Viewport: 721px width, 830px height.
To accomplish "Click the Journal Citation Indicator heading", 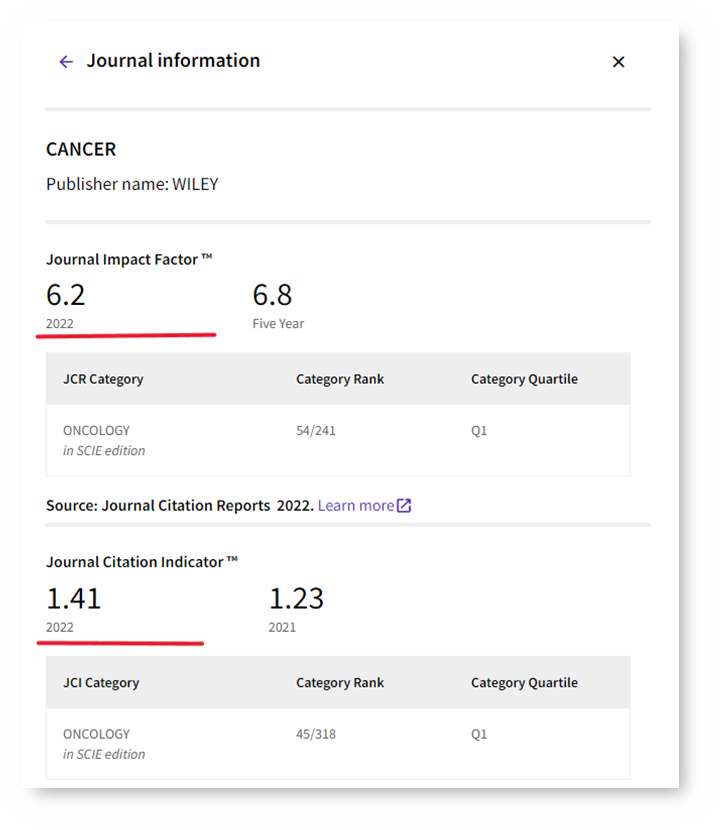I will pyautogui.click(x=142, y=562).
